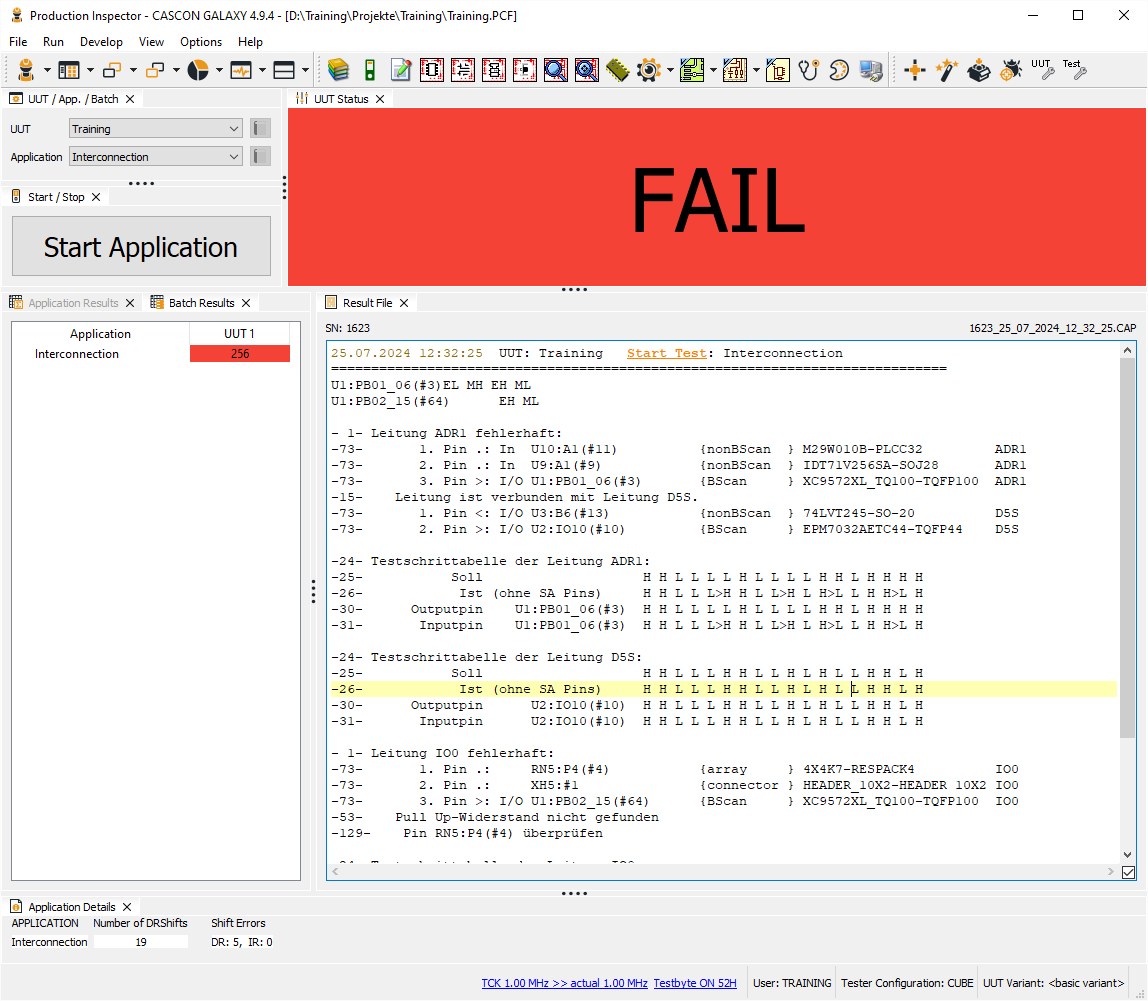Click the Testbyte ON 52H link
Screen dimensions: 1148x1001
[x=695, y=983]
